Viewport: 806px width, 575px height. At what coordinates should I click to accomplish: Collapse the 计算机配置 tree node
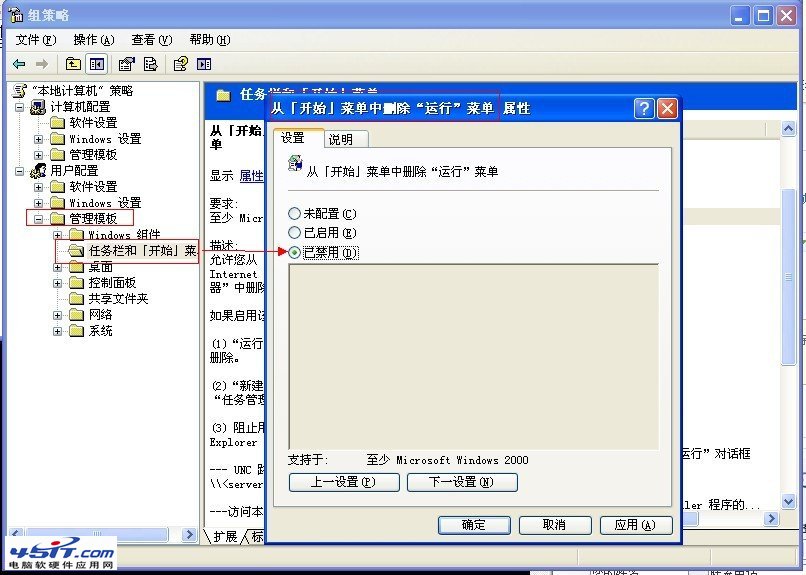tap(20, 107)
